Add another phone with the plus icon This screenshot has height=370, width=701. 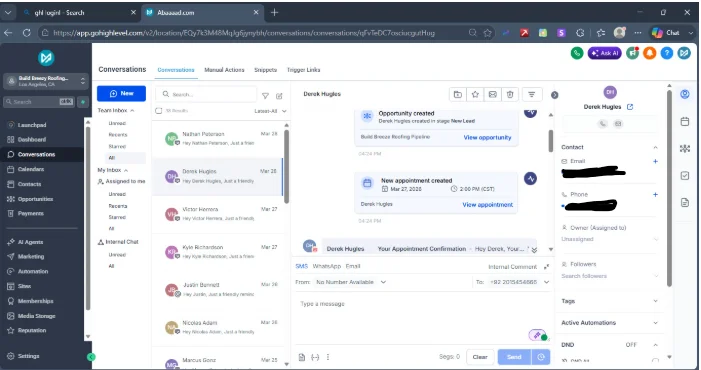click(655, 194)
